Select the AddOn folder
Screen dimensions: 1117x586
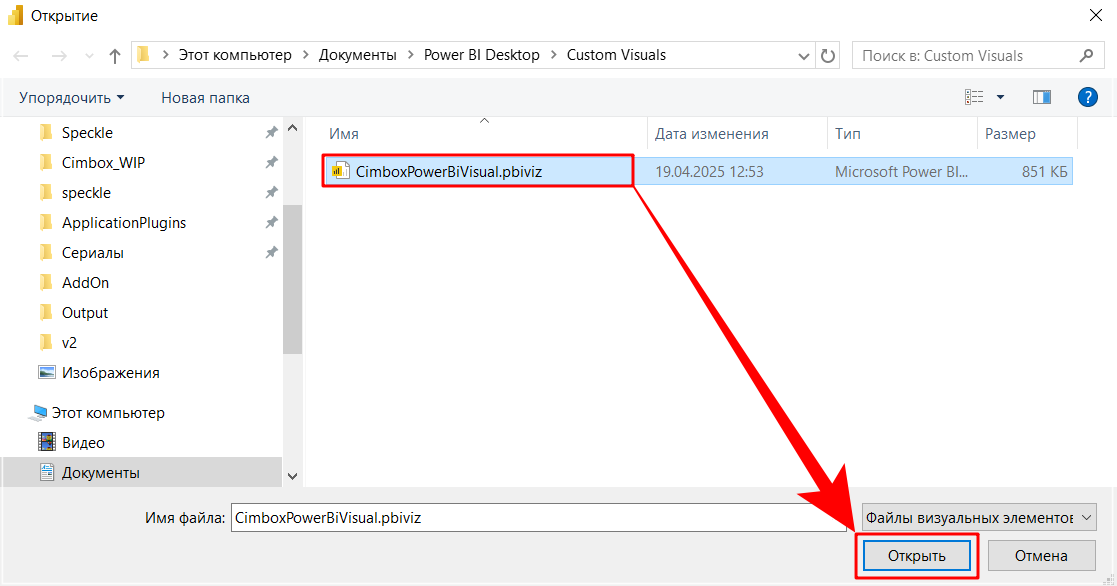[85, 282]
